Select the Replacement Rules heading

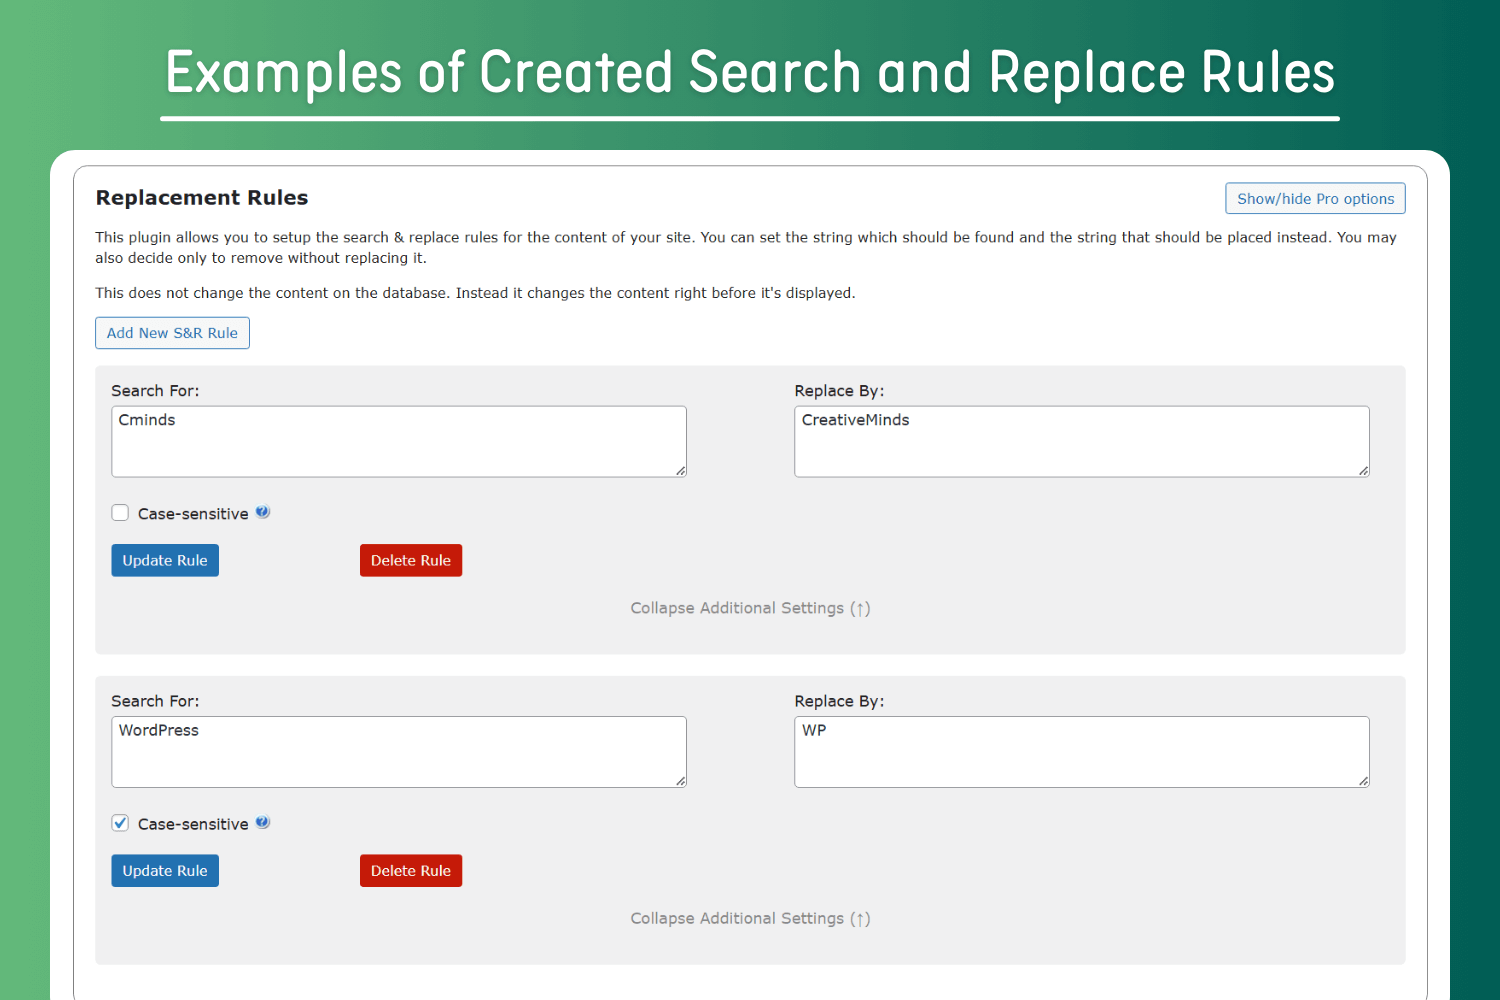click(202, 197)
